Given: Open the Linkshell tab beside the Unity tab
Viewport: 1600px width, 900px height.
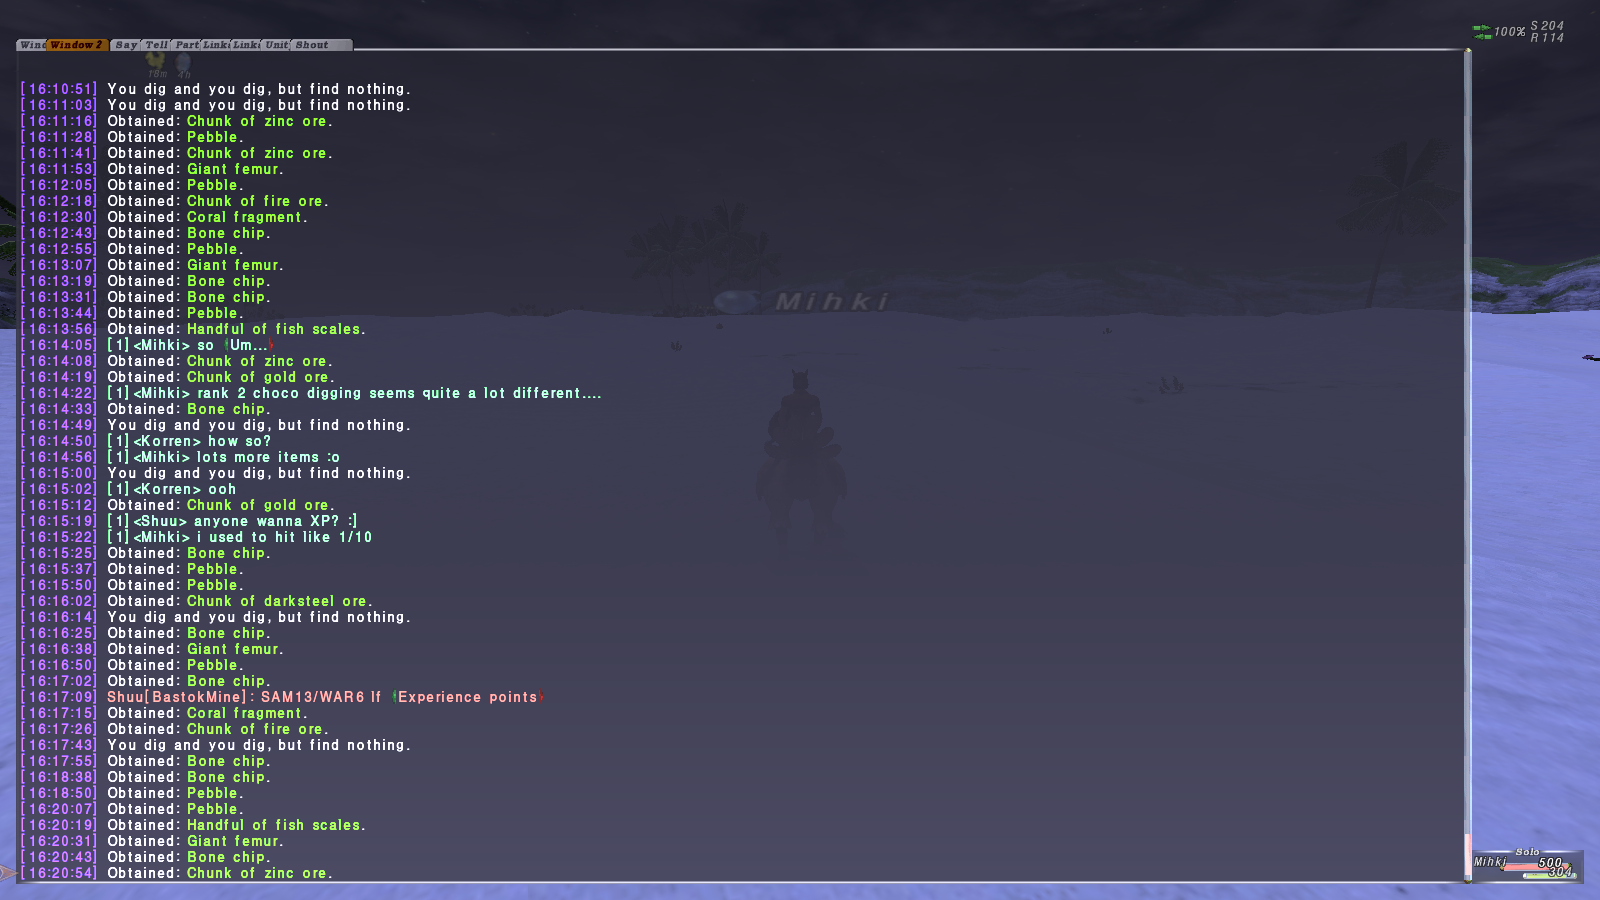Looking at the screenshot, I should pos(246,45).
